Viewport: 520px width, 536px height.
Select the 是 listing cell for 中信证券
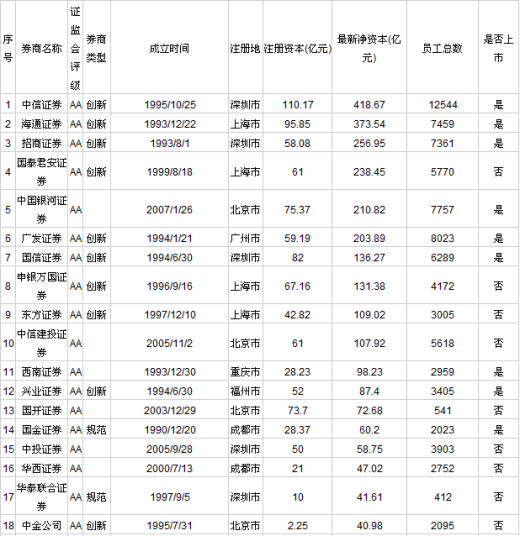tap(498, 104)
